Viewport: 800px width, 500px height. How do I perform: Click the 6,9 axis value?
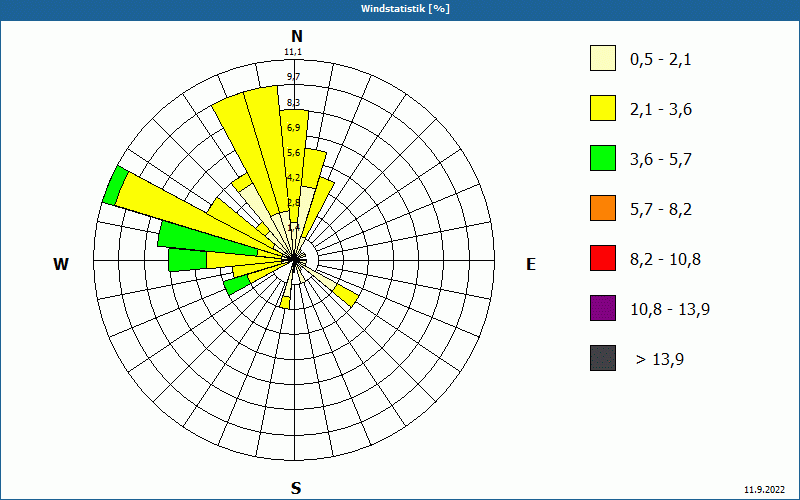point(293,127)
